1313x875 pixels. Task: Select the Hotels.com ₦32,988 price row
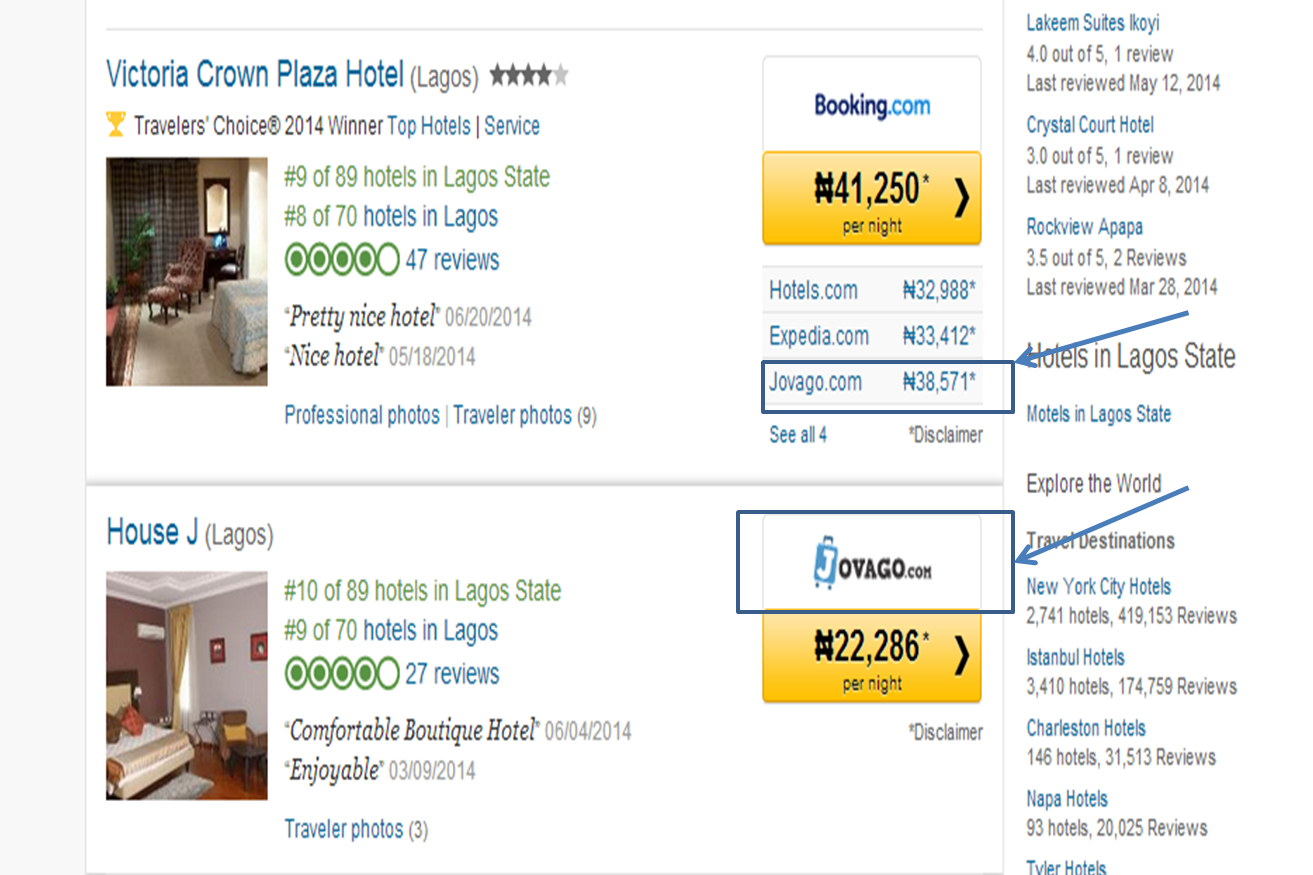[871, 291]
